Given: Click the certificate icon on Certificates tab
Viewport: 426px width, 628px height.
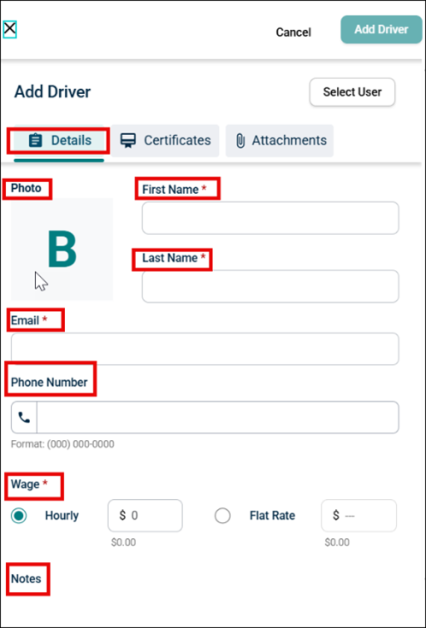Looking at the screenshot, I should click(x=128, y=141).
